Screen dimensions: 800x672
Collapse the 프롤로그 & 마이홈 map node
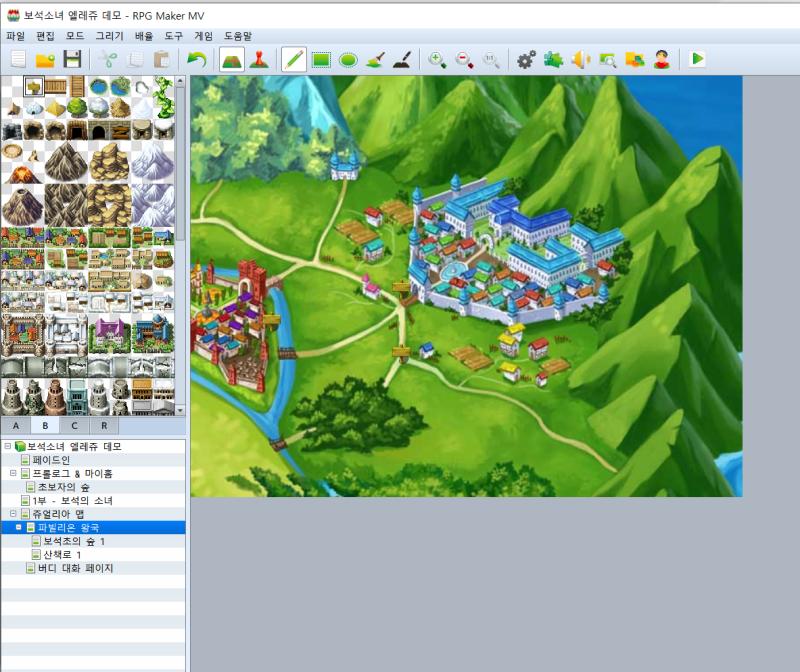[13, 473]
